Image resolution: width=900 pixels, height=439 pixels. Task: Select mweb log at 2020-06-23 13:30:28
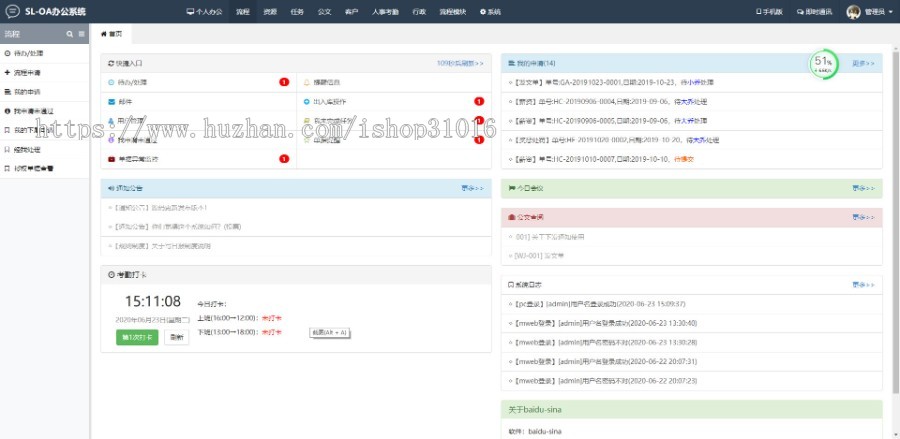click(692, 343)
